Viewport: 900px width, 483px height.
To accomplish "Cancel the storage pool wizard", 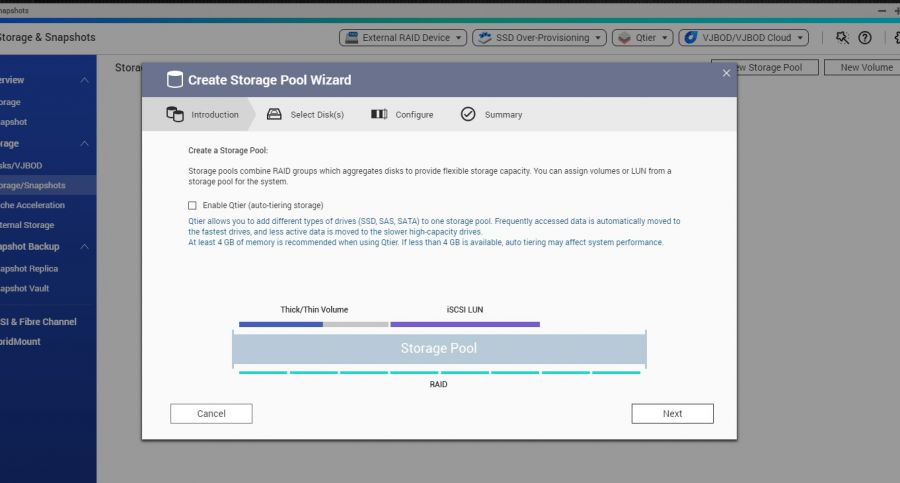I will click(x=211, y=413).
